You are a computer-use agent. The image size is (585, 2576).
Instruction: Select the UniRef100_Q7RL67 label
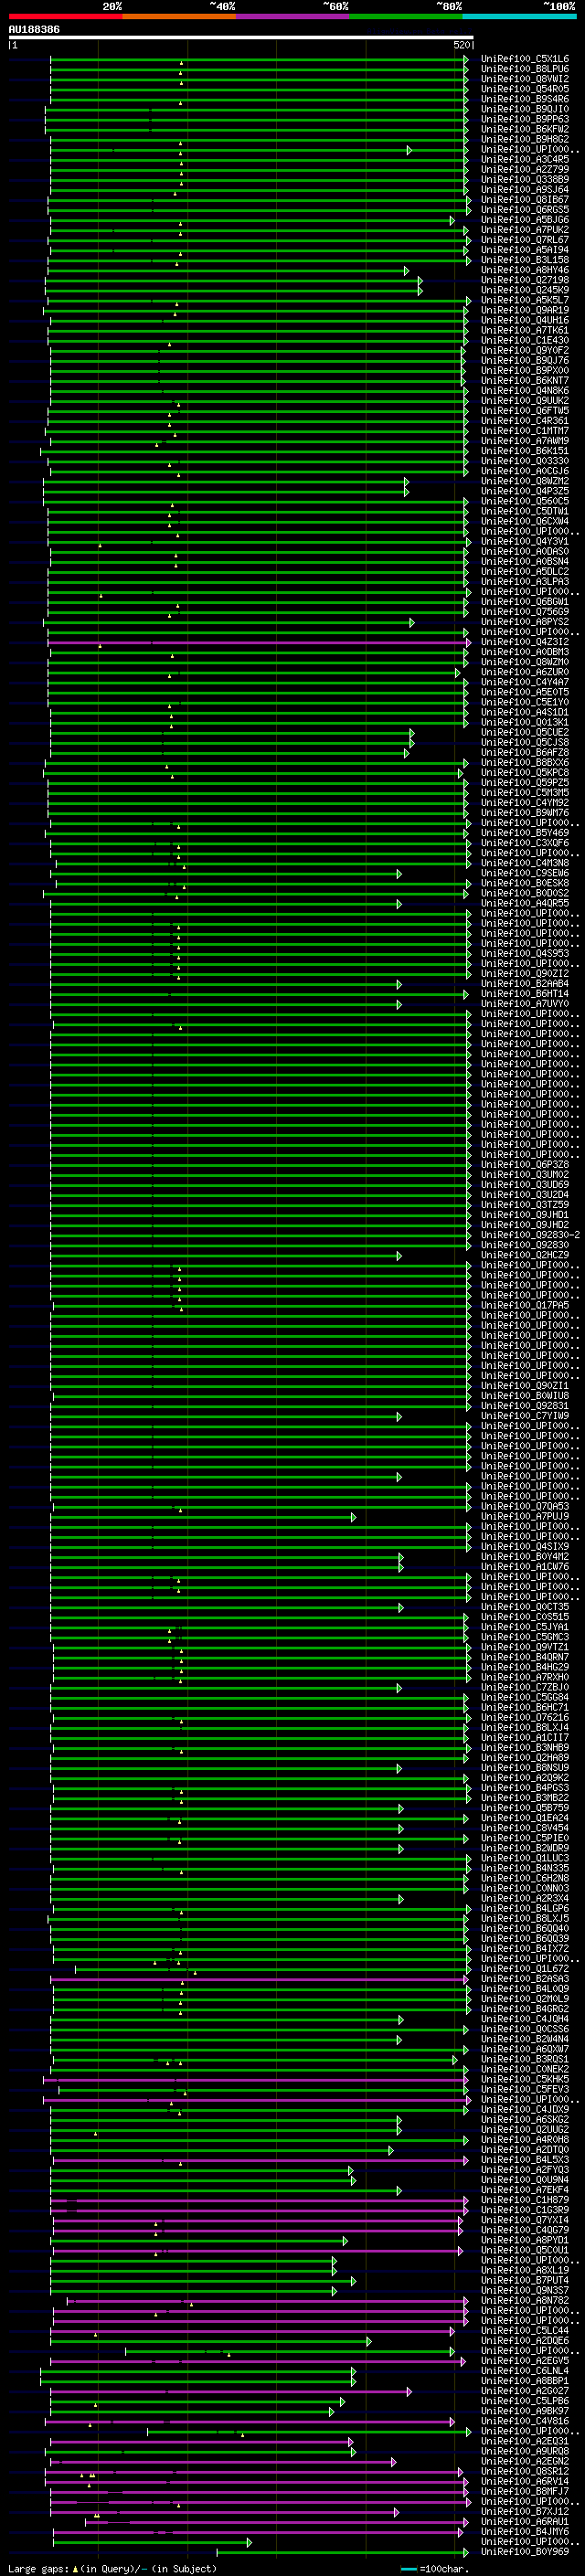(525, 240)
